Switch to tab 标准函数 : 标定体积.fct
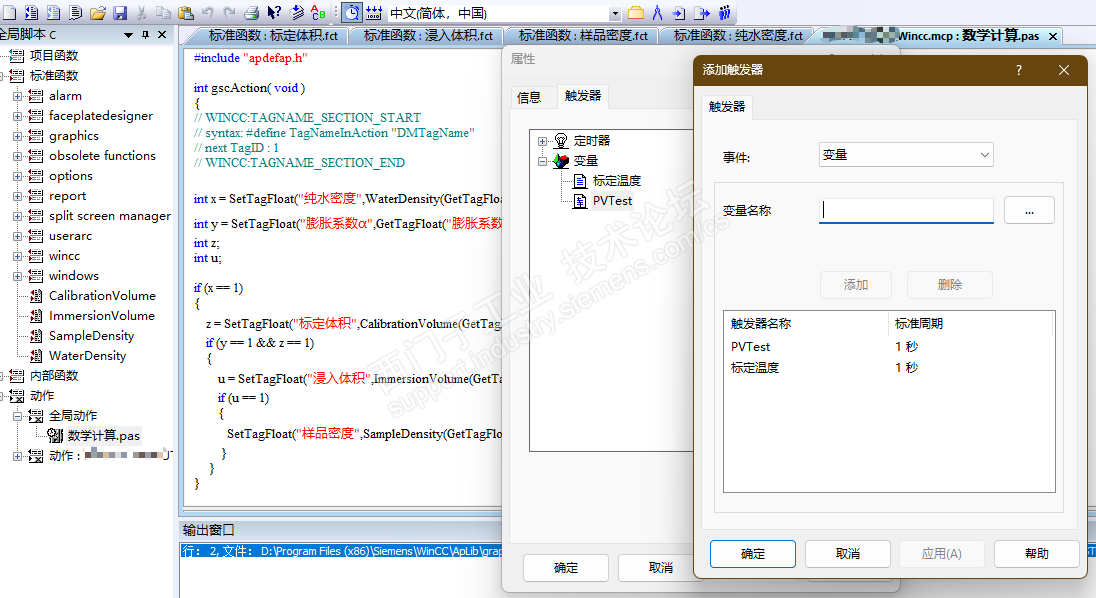1096x598 pixels. (273, 36)
